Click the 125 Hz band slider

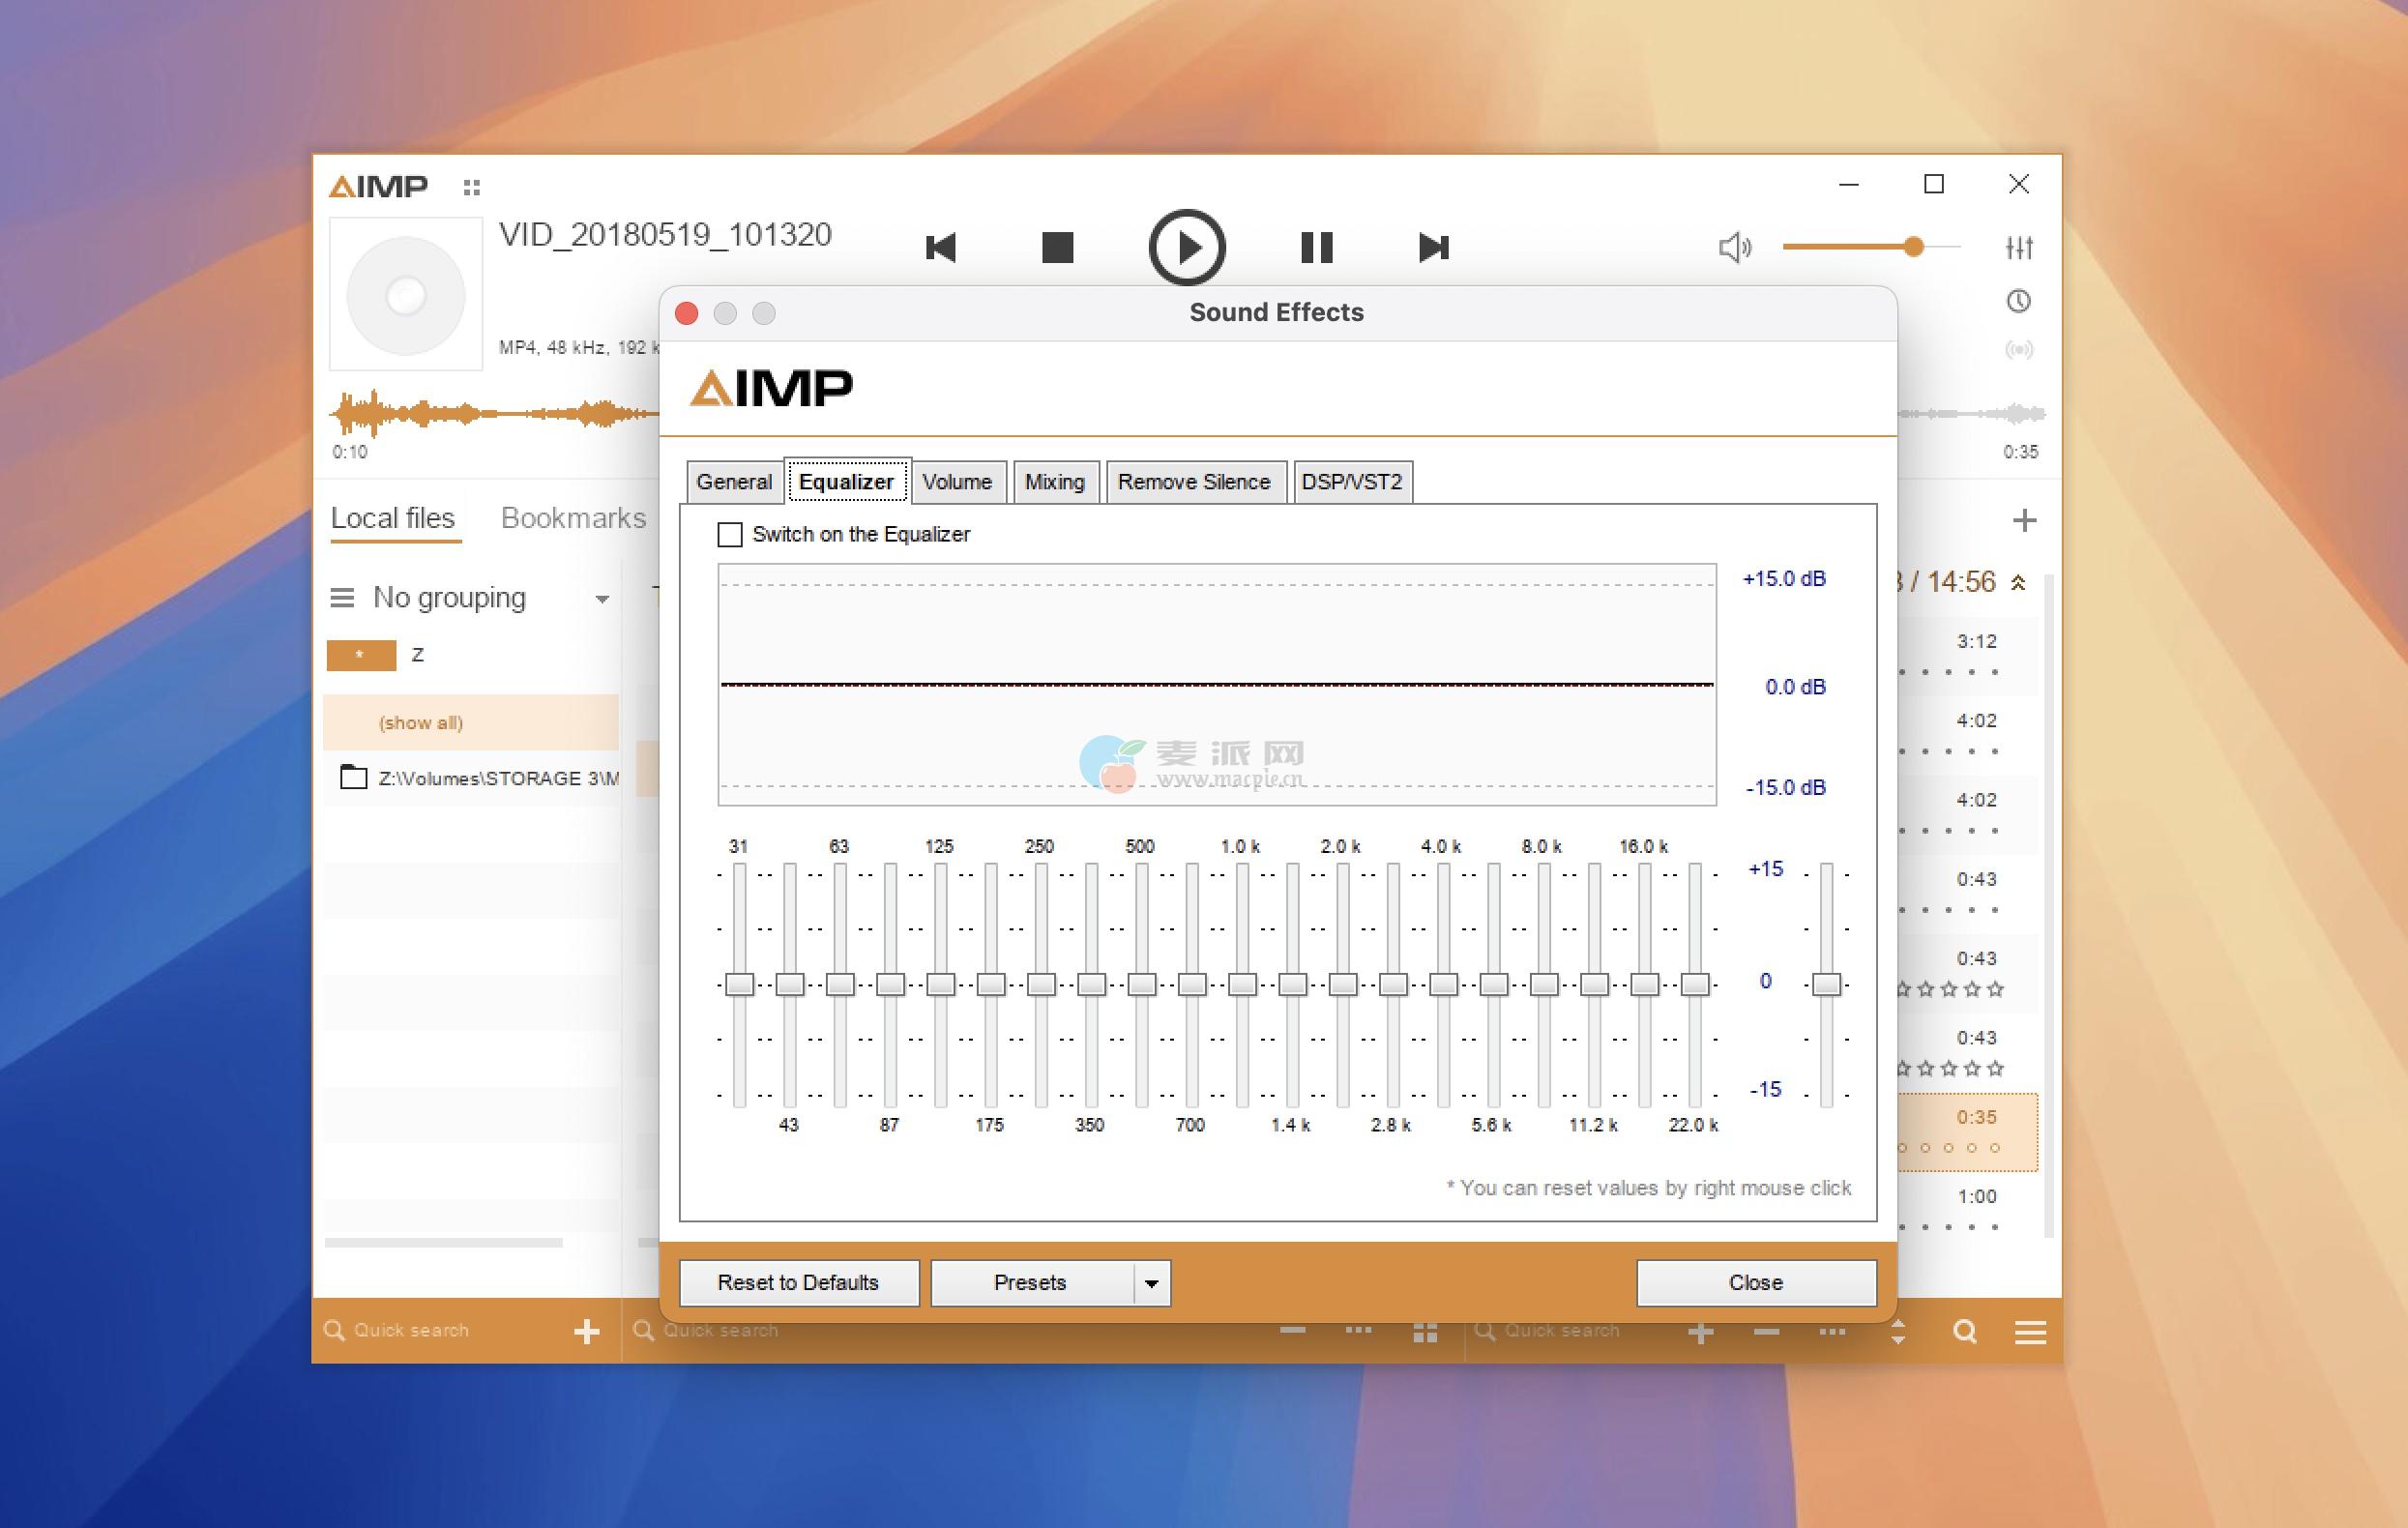940,984
